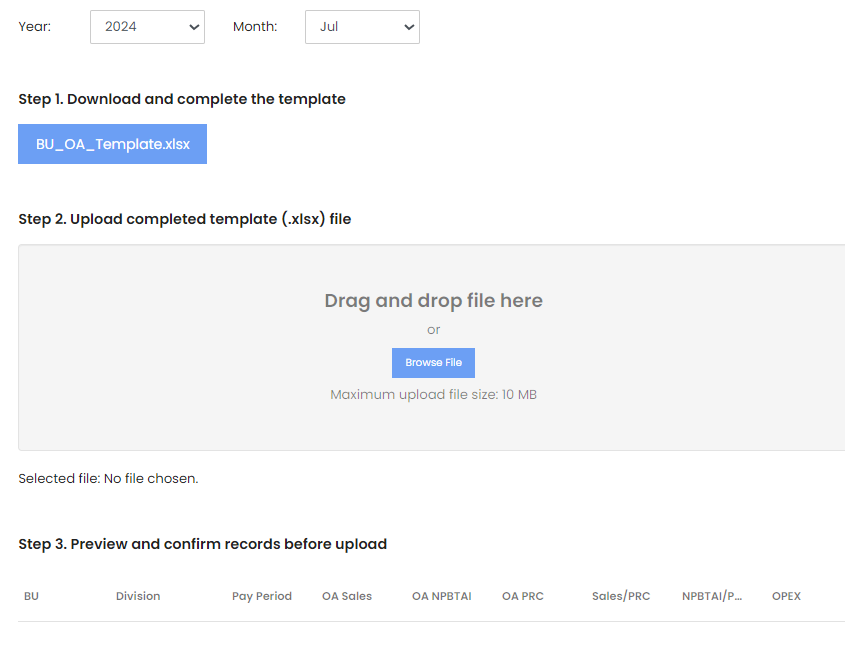Click the Step 1 download template heading
Image resolution: width=845 pixels, height=648 pixels.
(182, 99)
